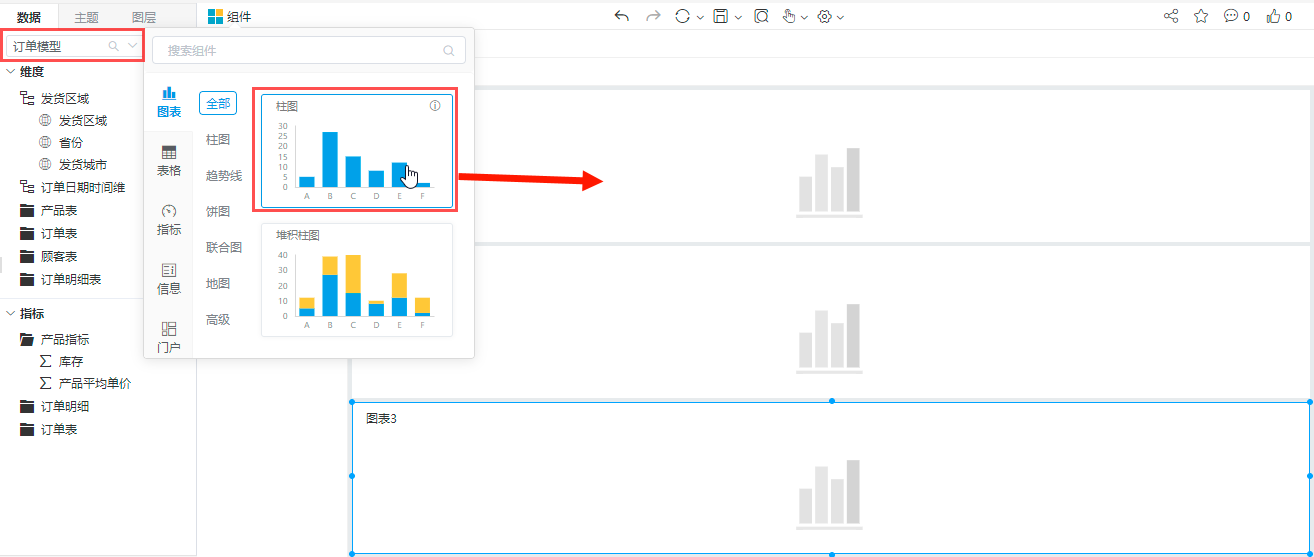Viewport: 1314px width, 557px height.
Task: Switch to the 图层 tab
Action: (x=144, y=17)
